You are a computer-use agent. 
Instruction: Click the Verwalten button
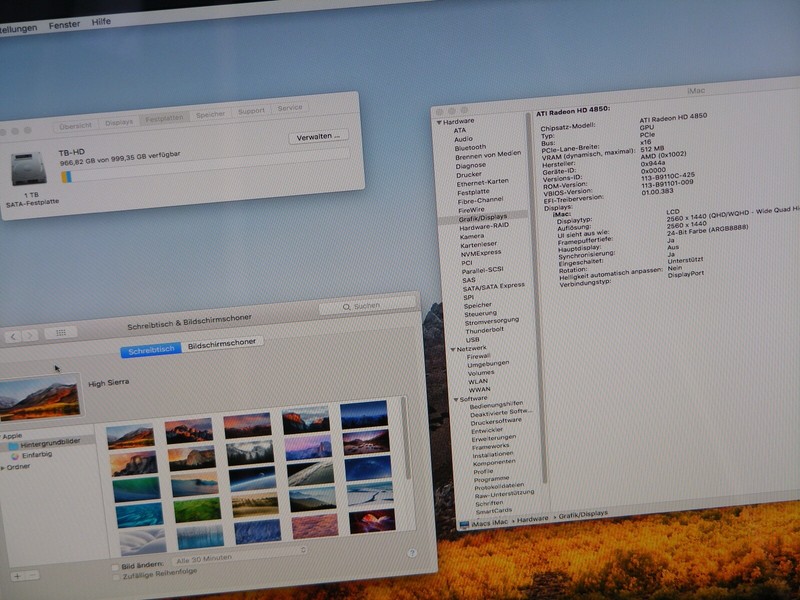318,137
